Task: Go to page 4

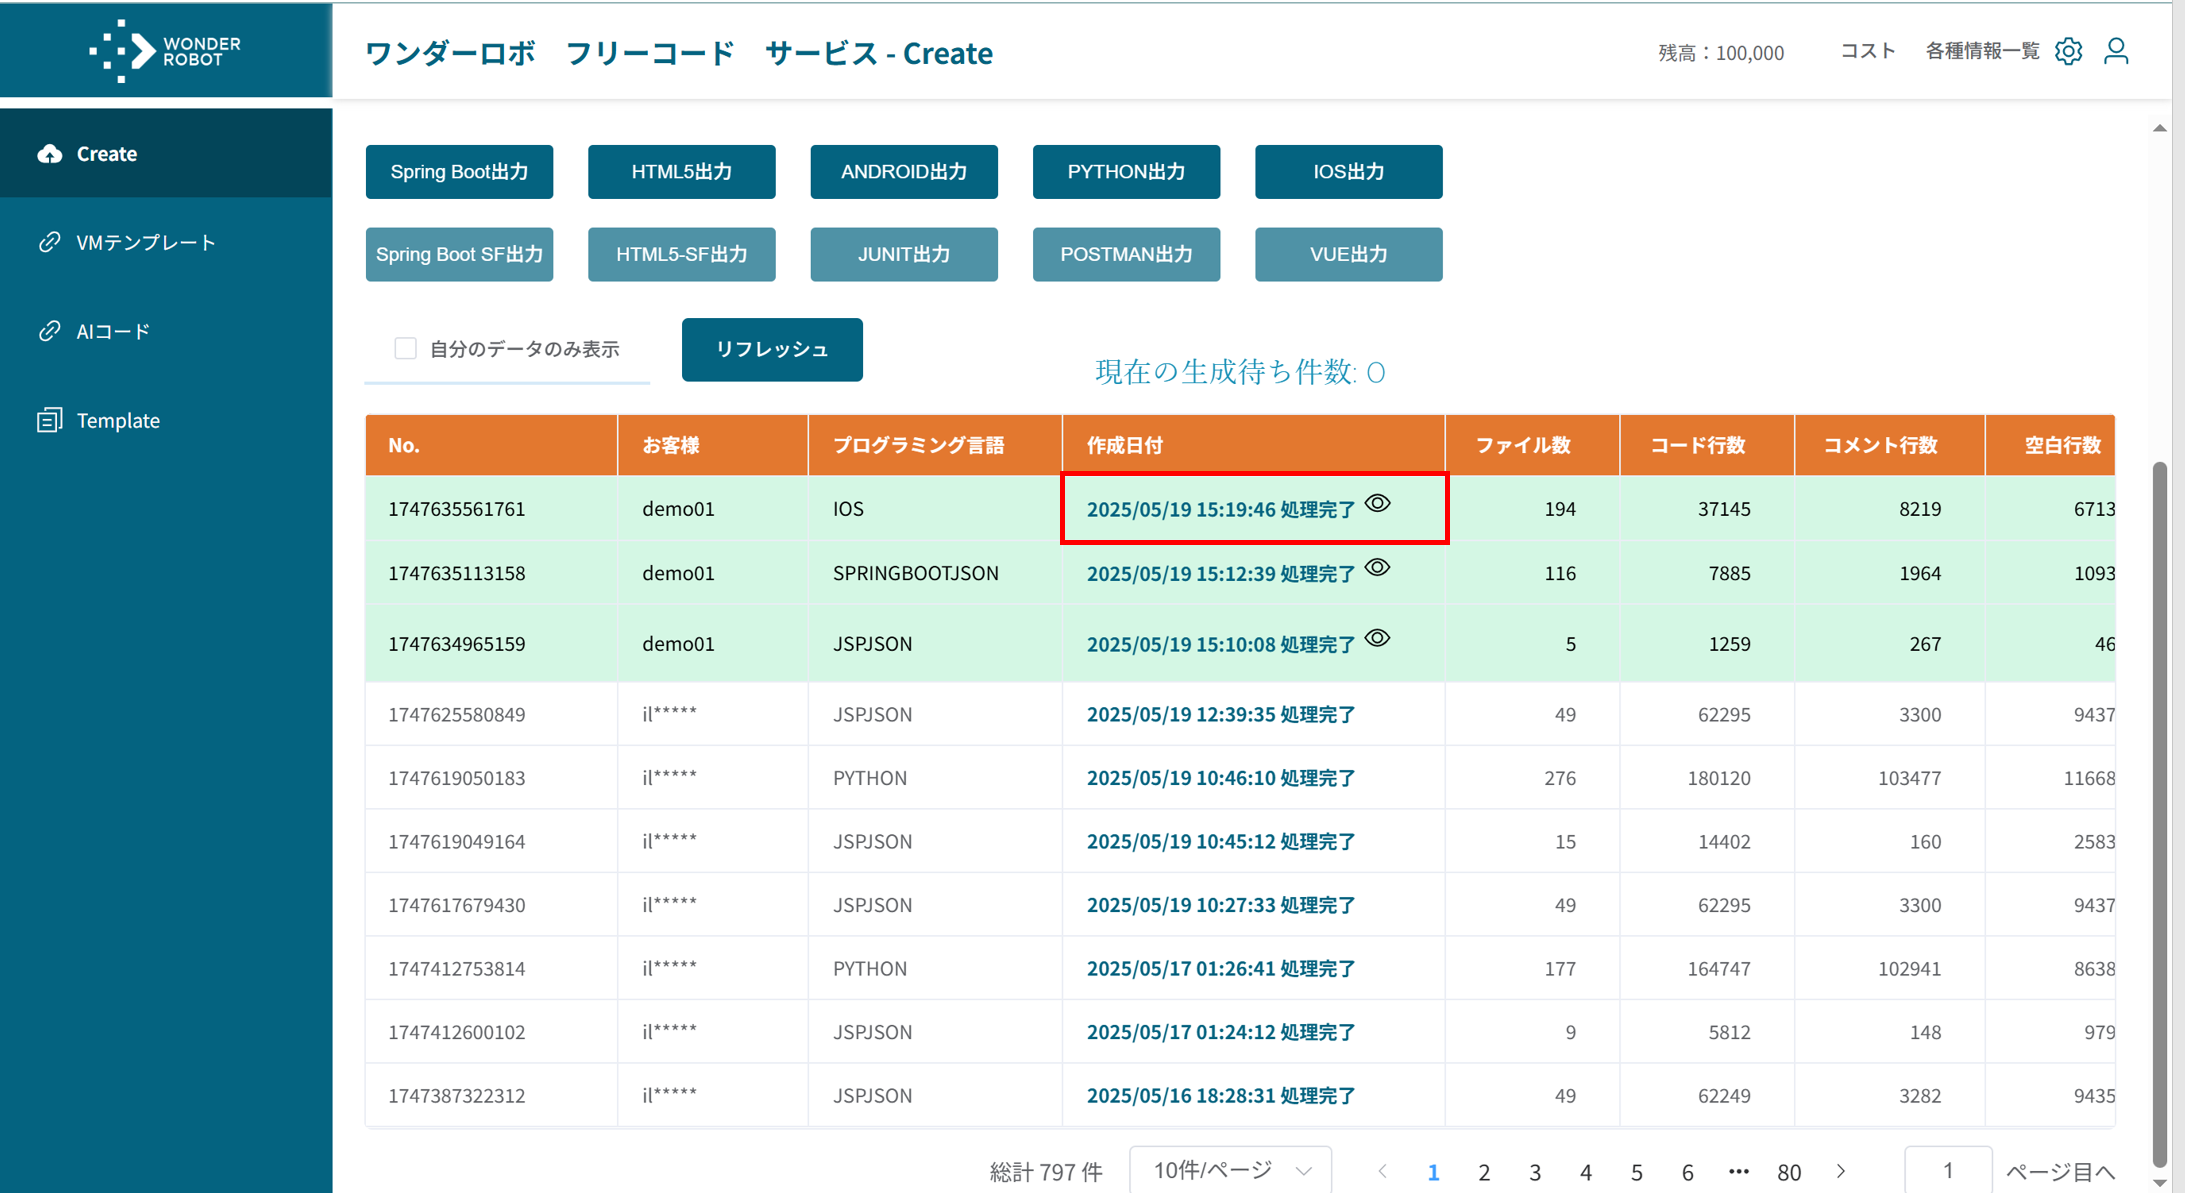Action: [1586, 1172]
